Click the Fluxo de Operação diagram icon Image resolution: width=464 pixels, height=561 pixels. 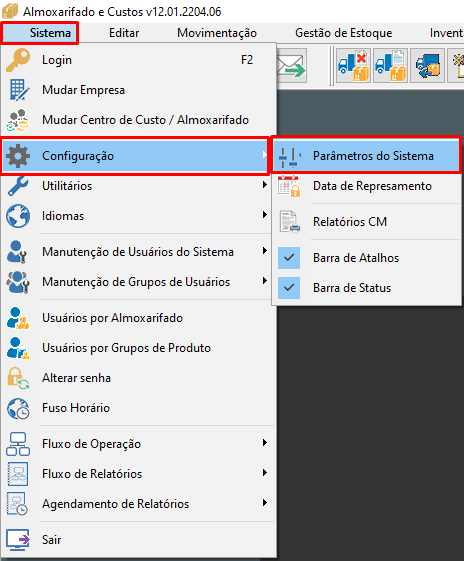(18, 444)
